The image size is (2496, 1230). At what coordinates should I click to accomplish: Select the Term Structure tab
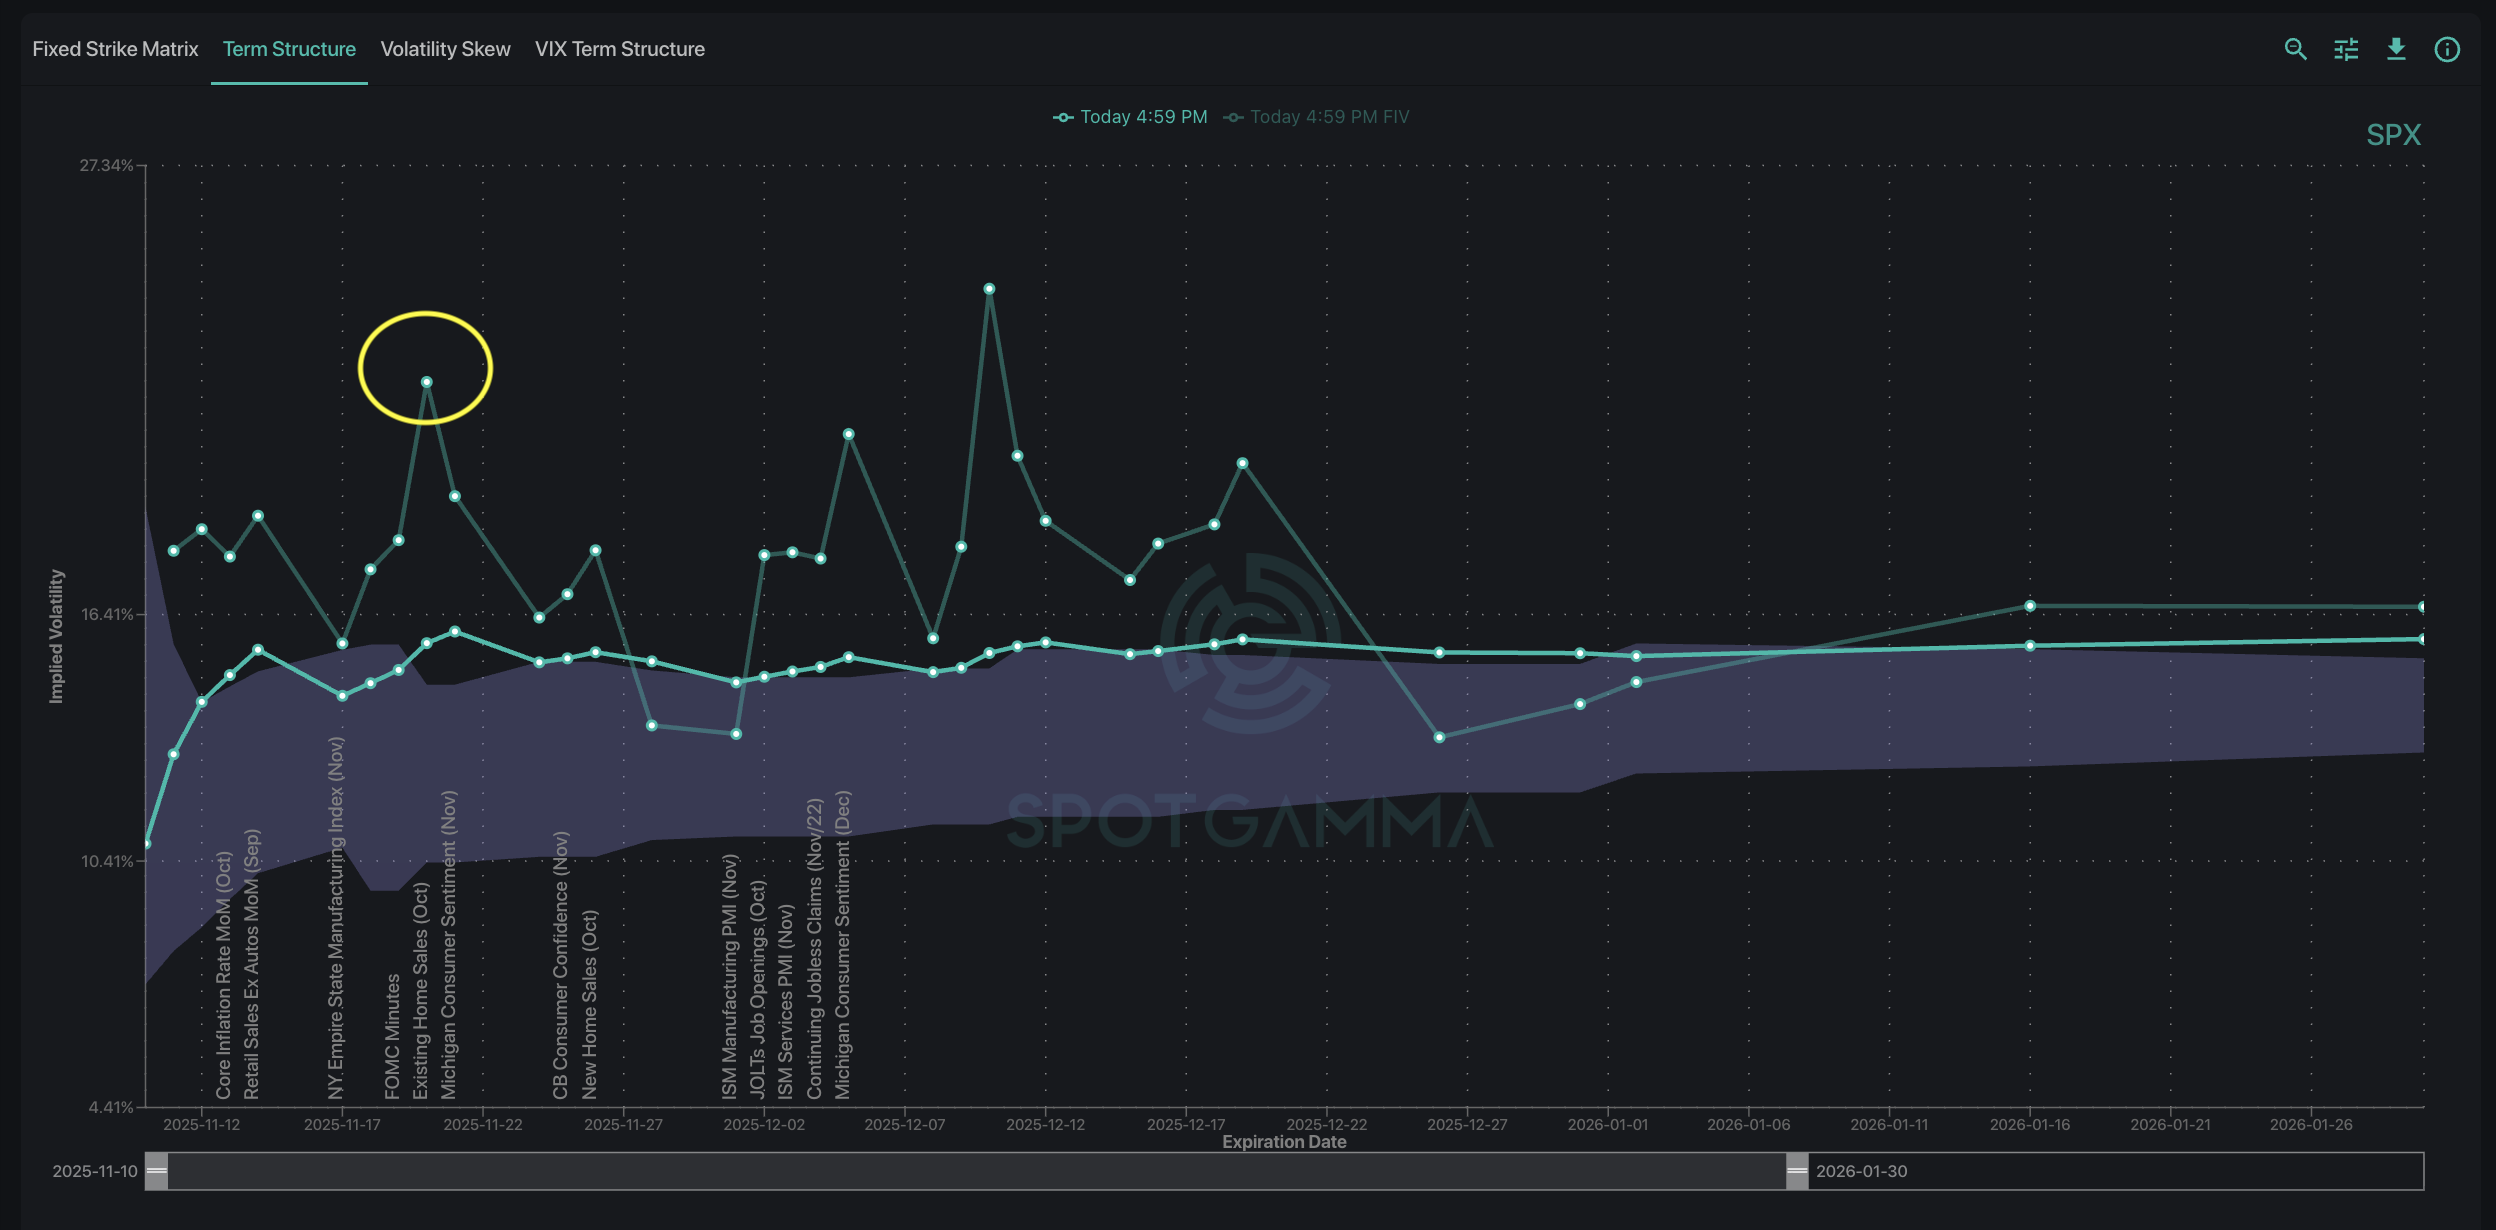click(289, 49)
